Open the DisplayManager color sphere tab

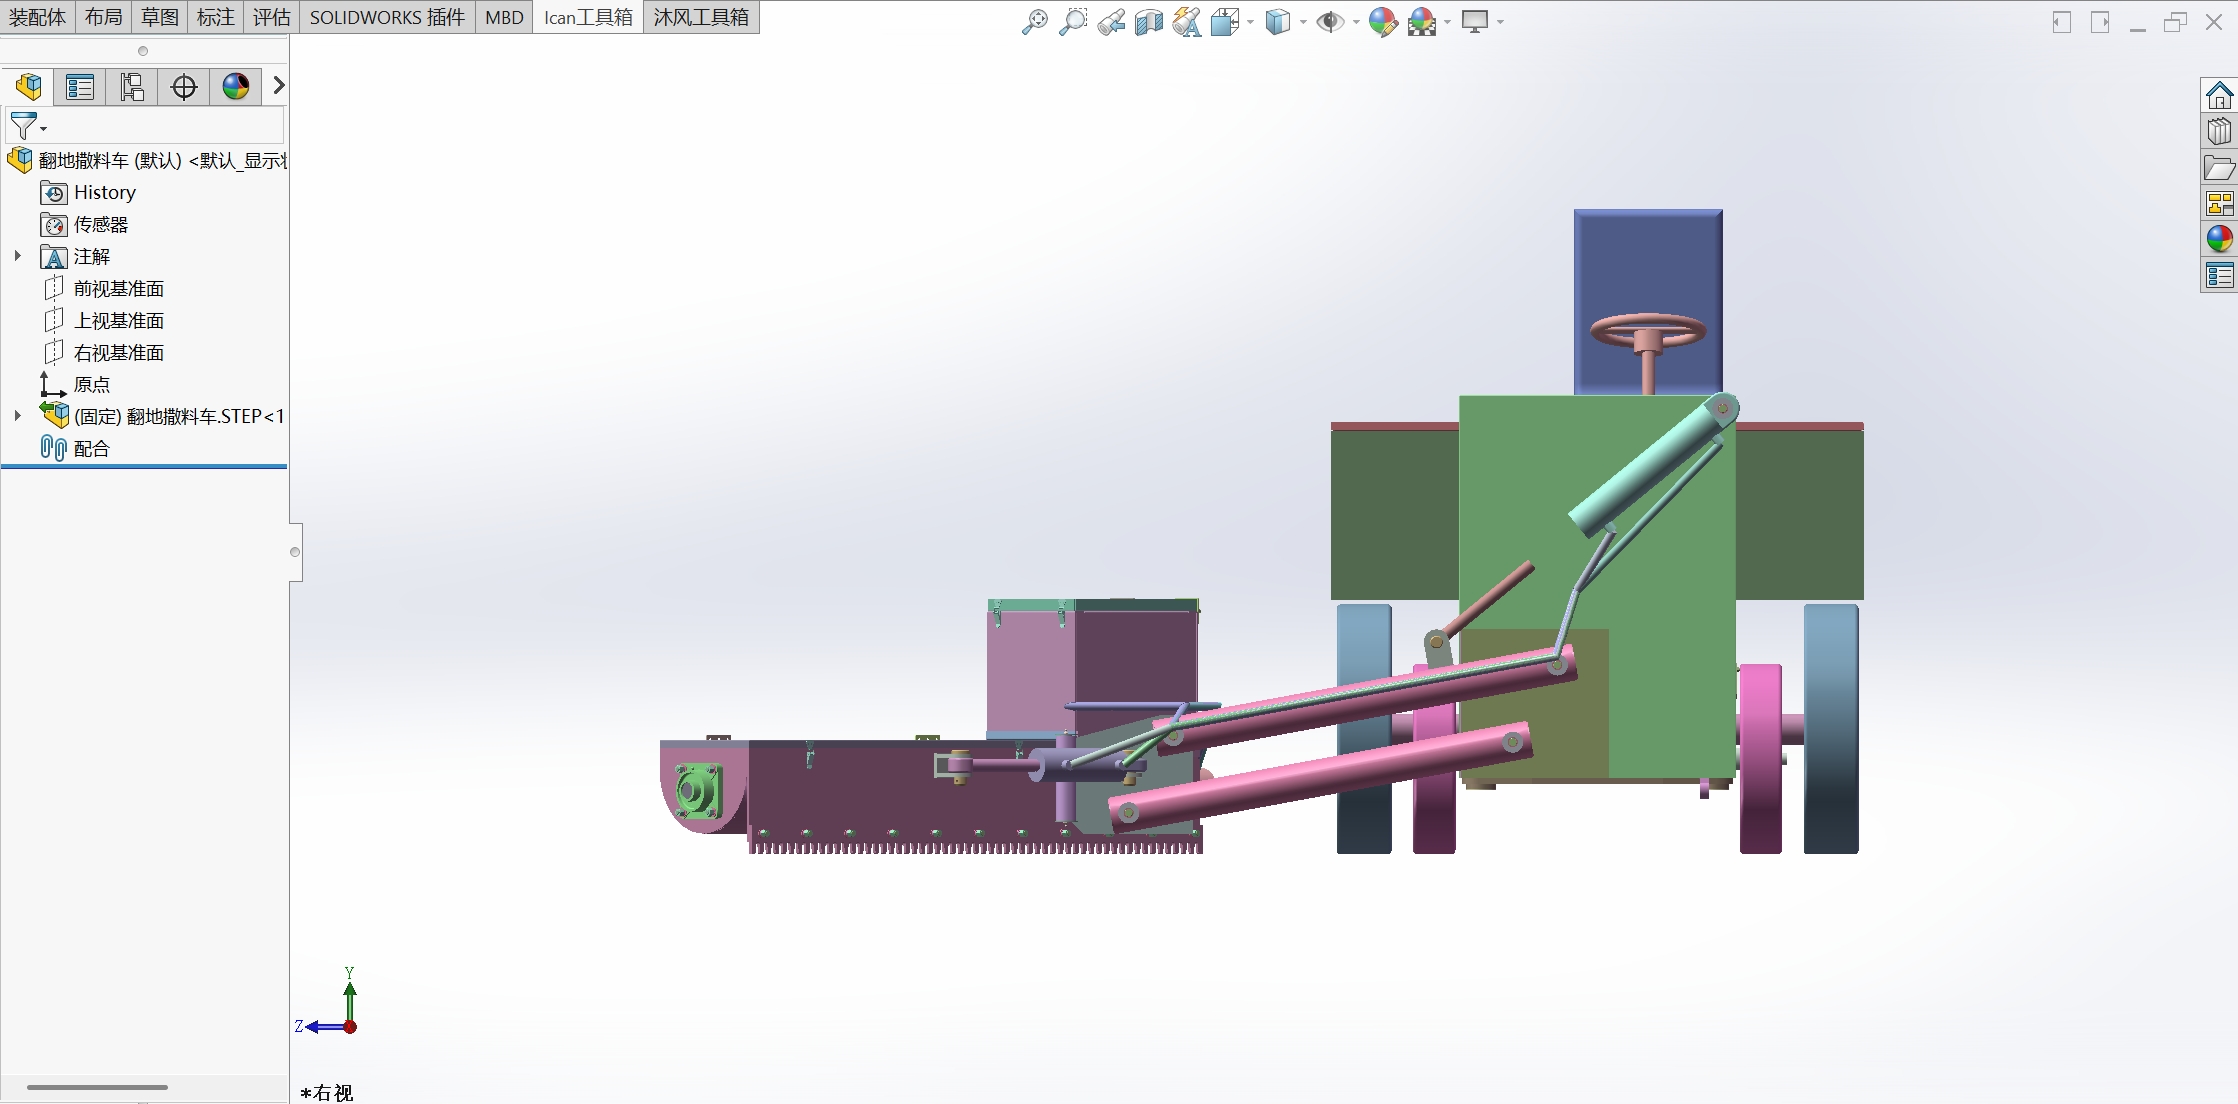click(x=236, y=87)
